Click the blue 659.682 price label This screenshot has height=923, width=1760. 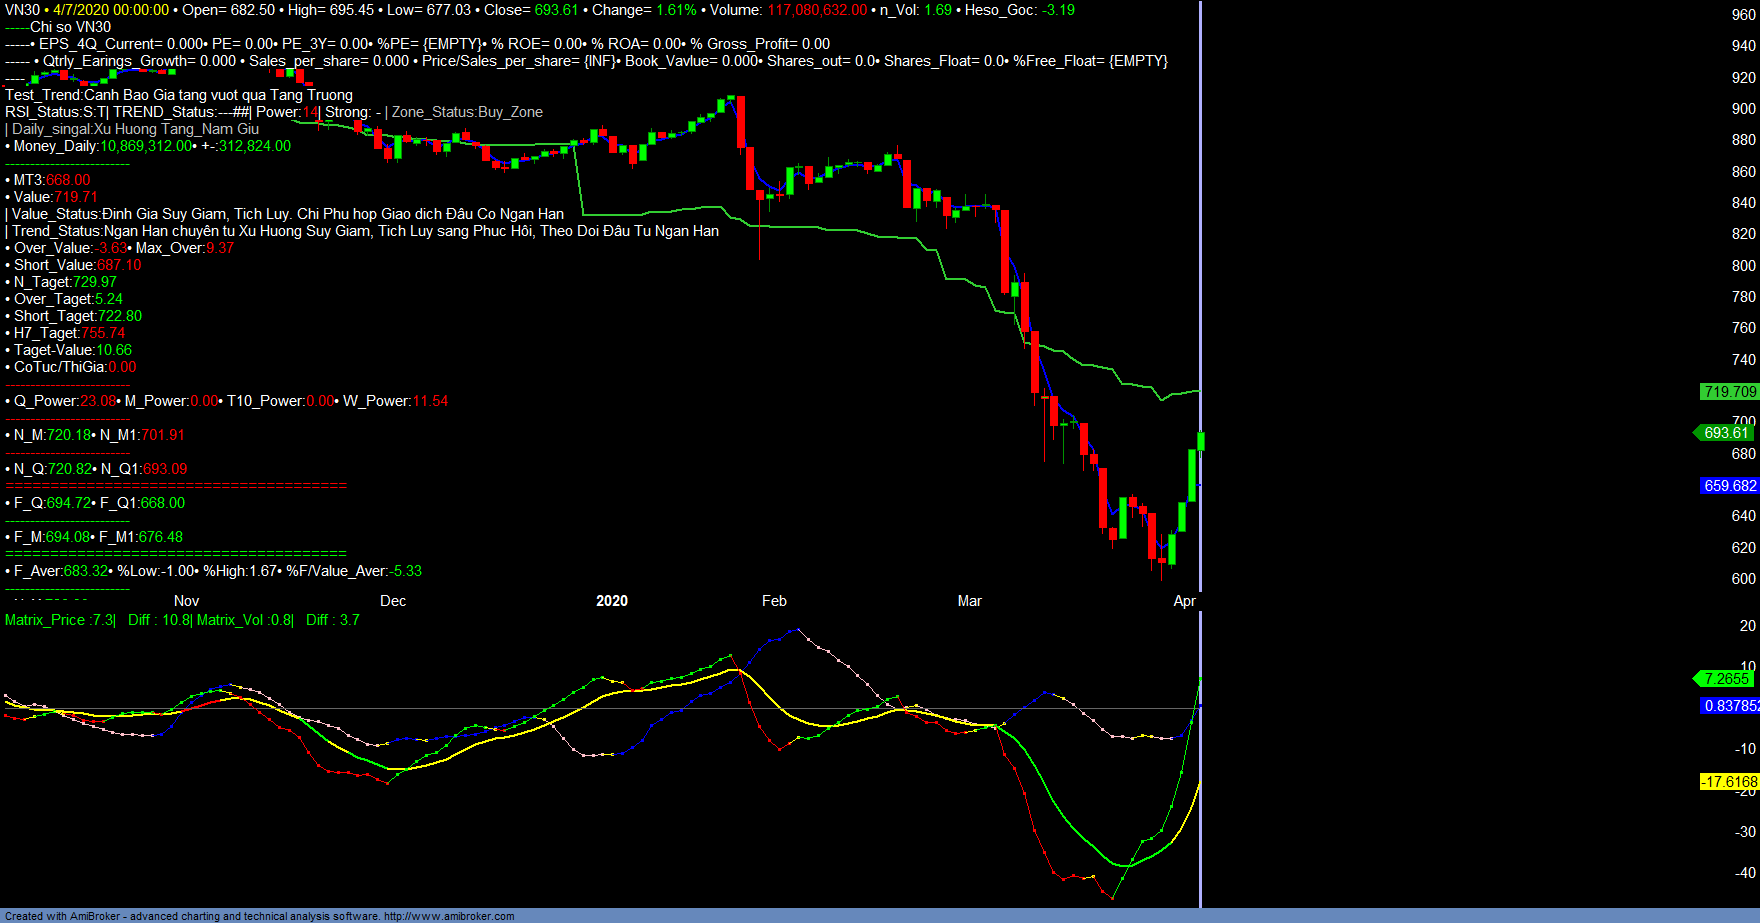point(1729,486)
